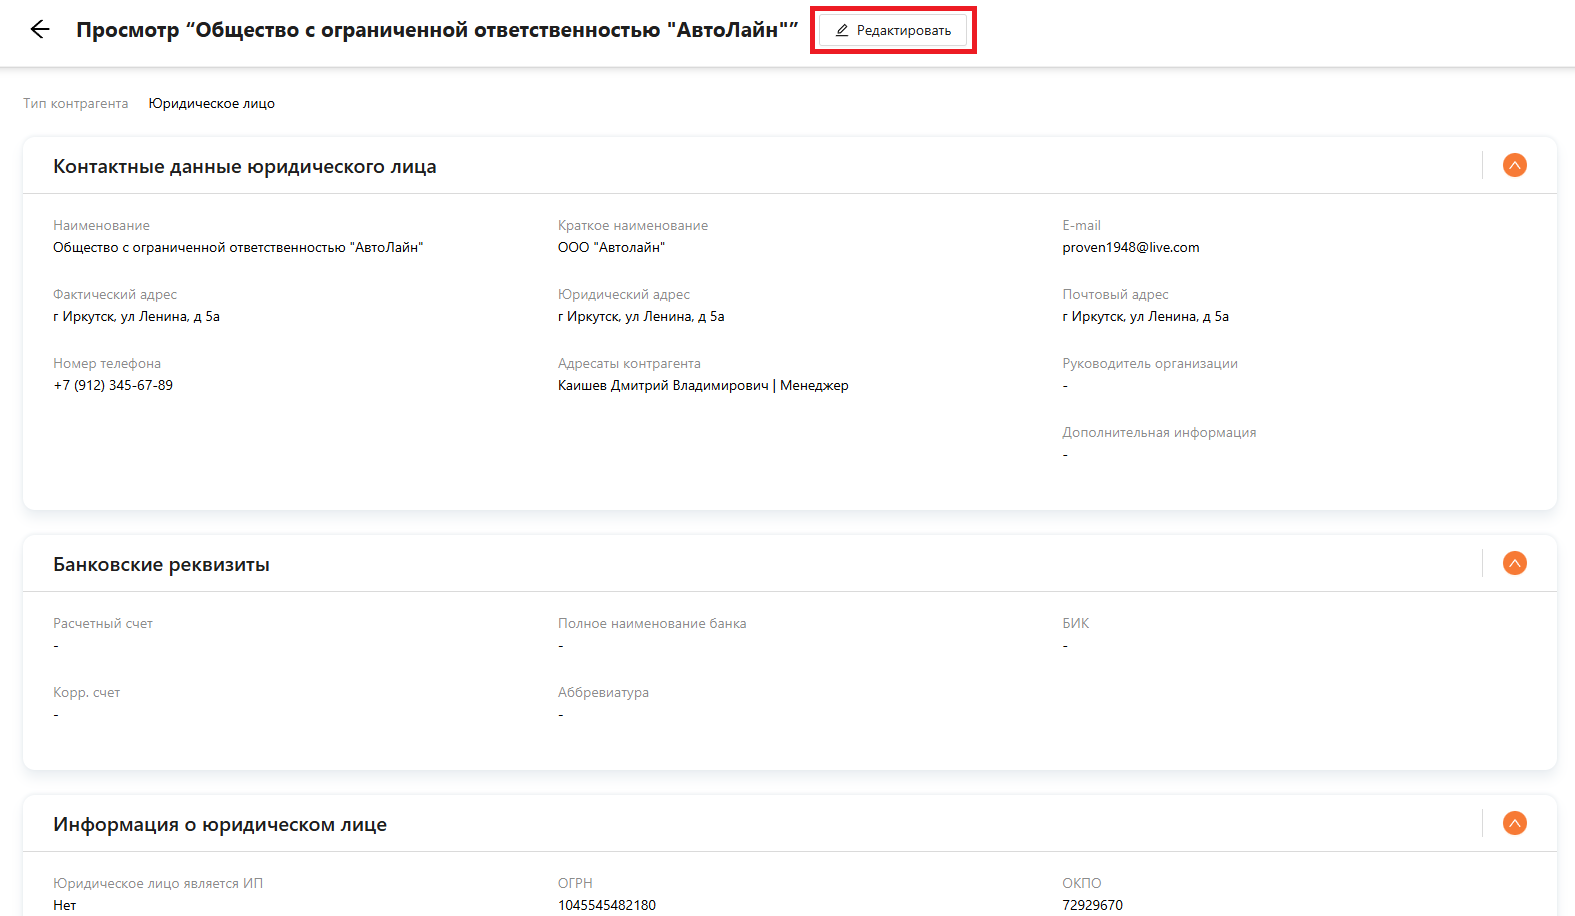
Task: Click the Юридическое лицо counterparty type value
Action: 211,103
